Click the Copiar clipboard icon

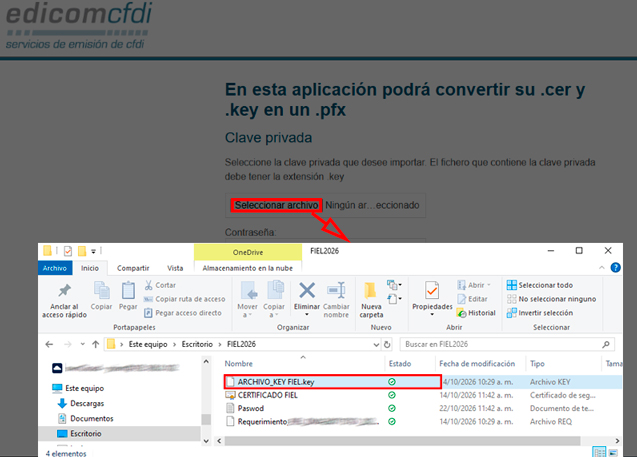tap(102, 290)
